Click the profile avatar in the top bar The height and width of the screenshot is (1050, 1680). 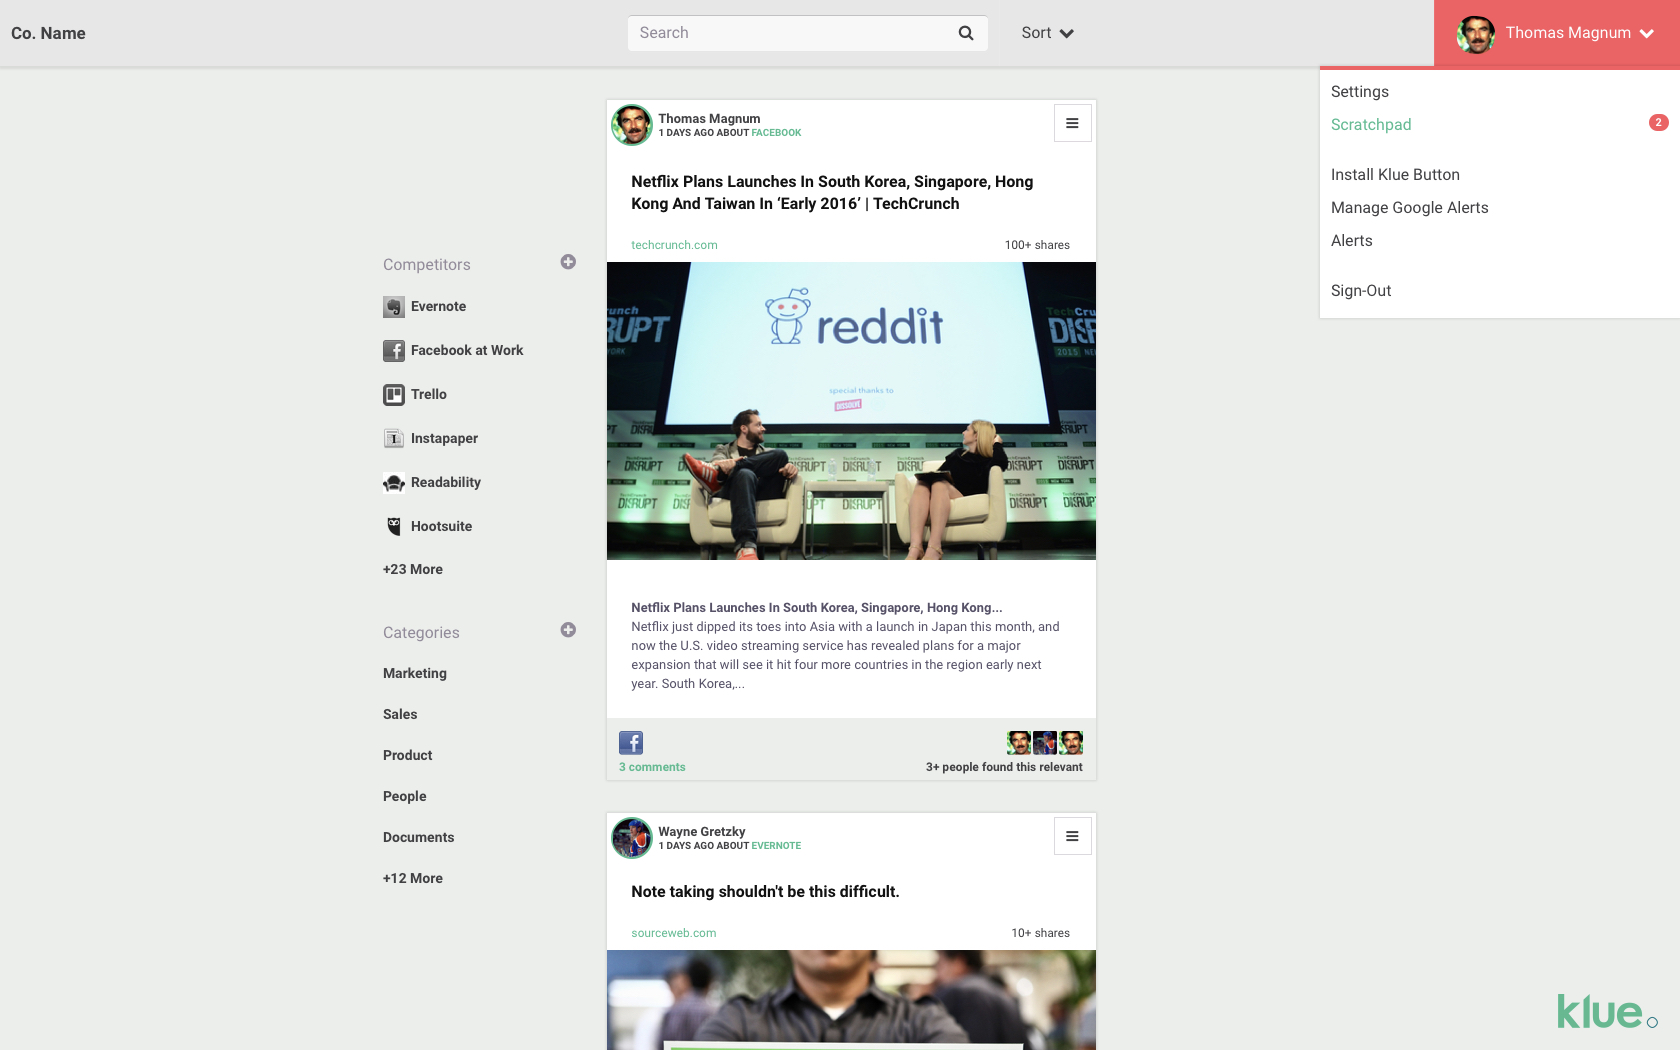point(1476,34)
